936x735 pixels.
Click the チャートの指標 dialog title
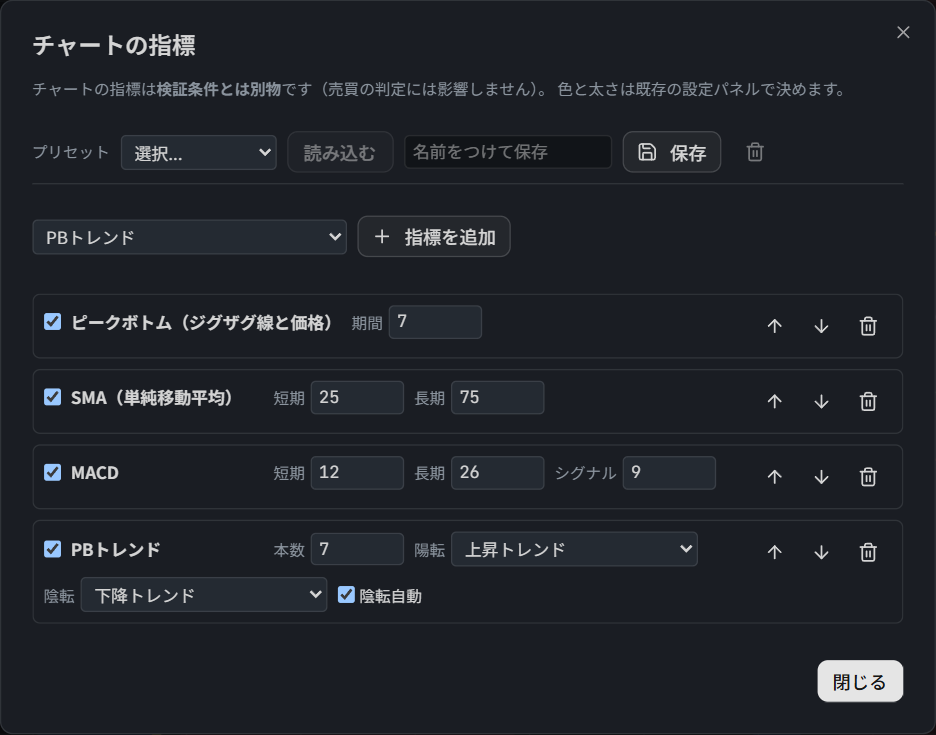(114, 45)
